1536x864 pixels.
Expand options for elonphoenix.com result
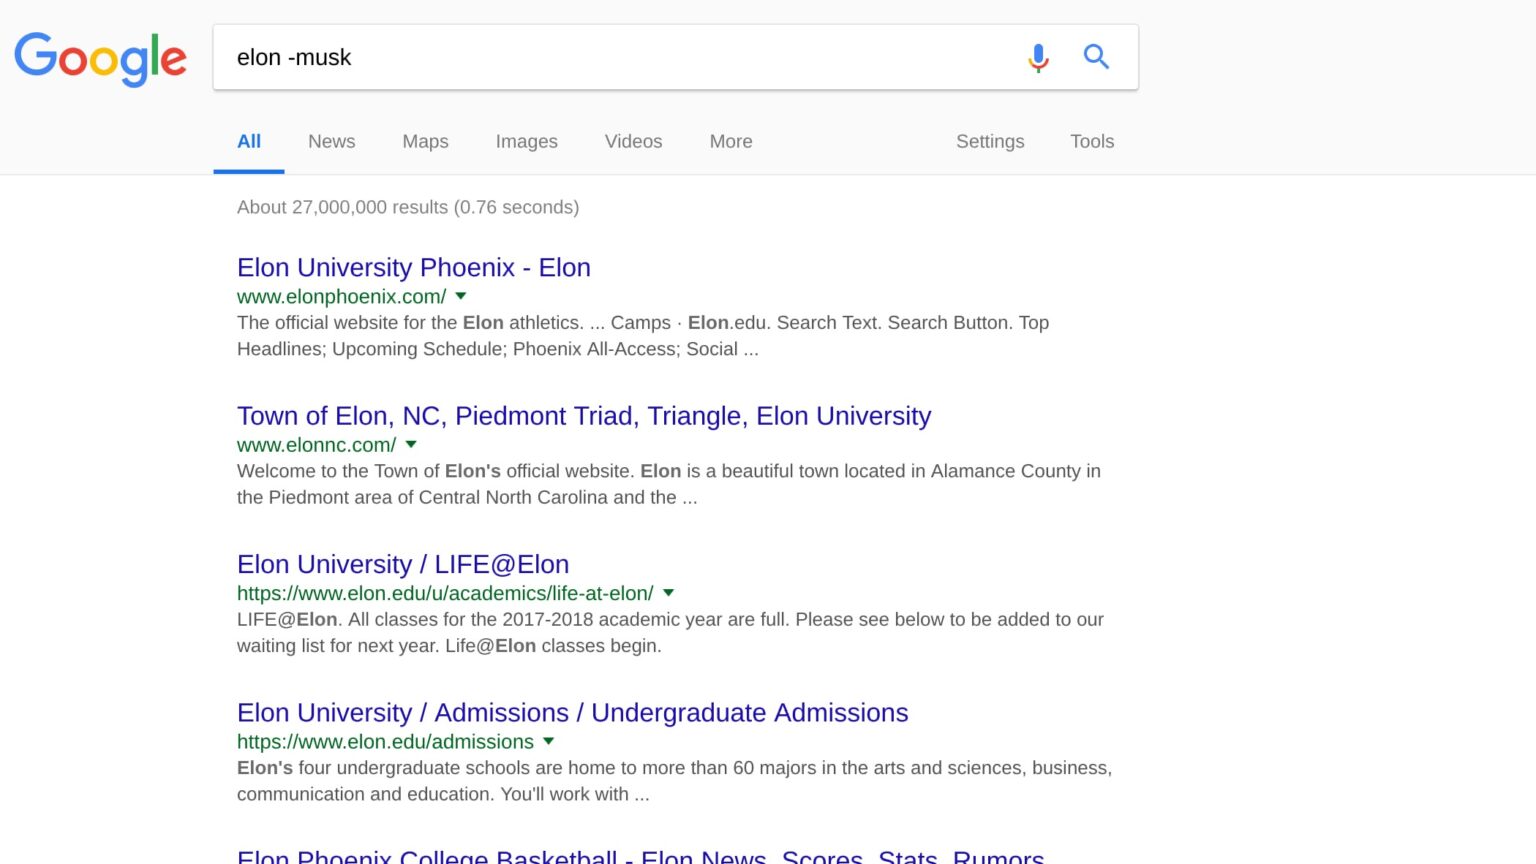(x=460, y=296)
